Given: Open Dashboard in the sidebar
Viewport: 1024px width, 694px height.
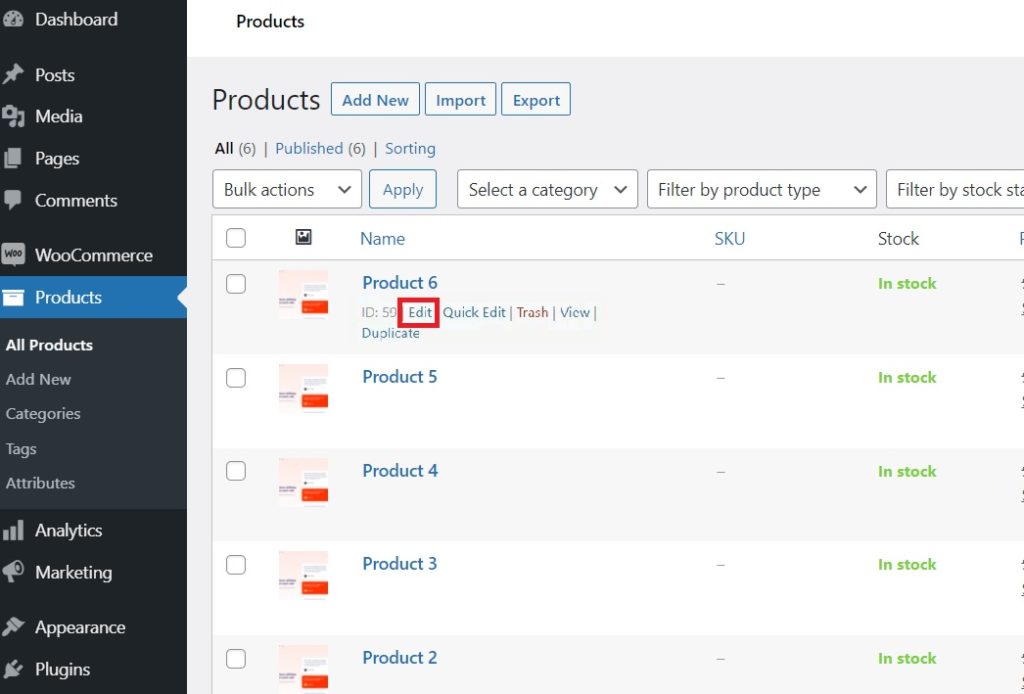Looking at the screenshot, I should (76, 20).
